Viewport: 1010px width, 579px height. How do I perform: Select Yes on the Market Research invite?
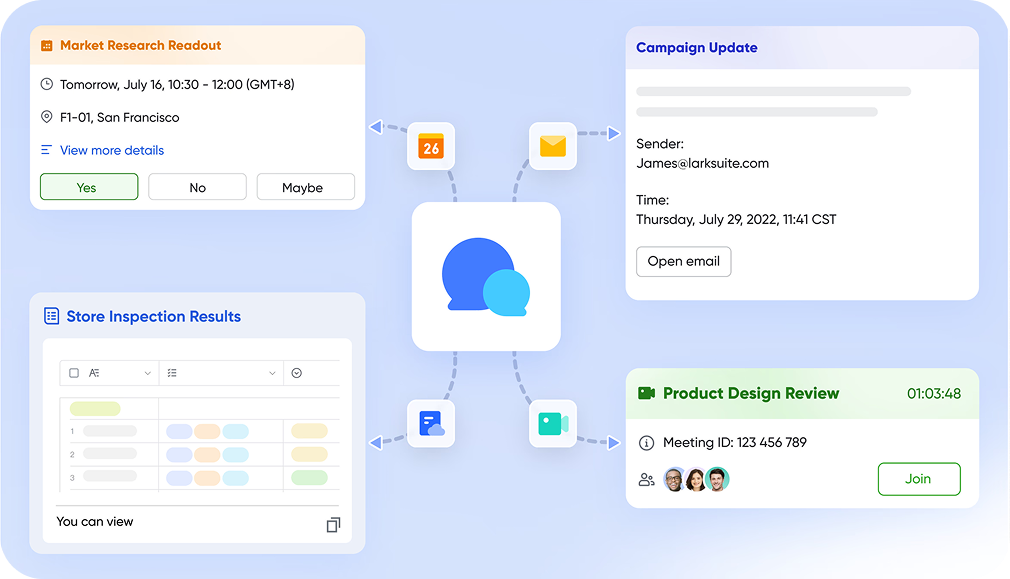(x=88, y=187)
